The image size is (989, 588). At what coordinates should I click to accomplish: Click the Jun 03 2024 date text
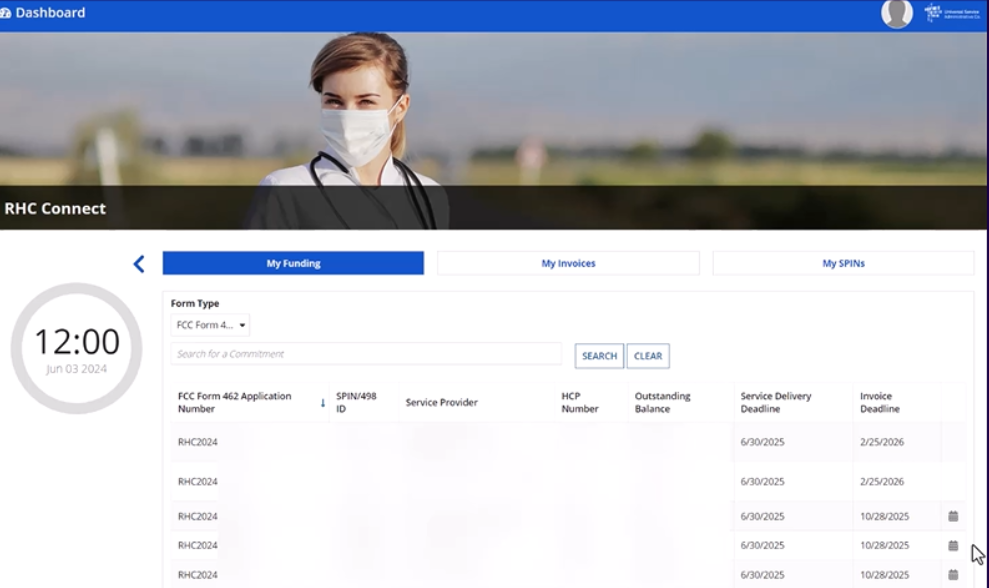click(x=76, y=369)
